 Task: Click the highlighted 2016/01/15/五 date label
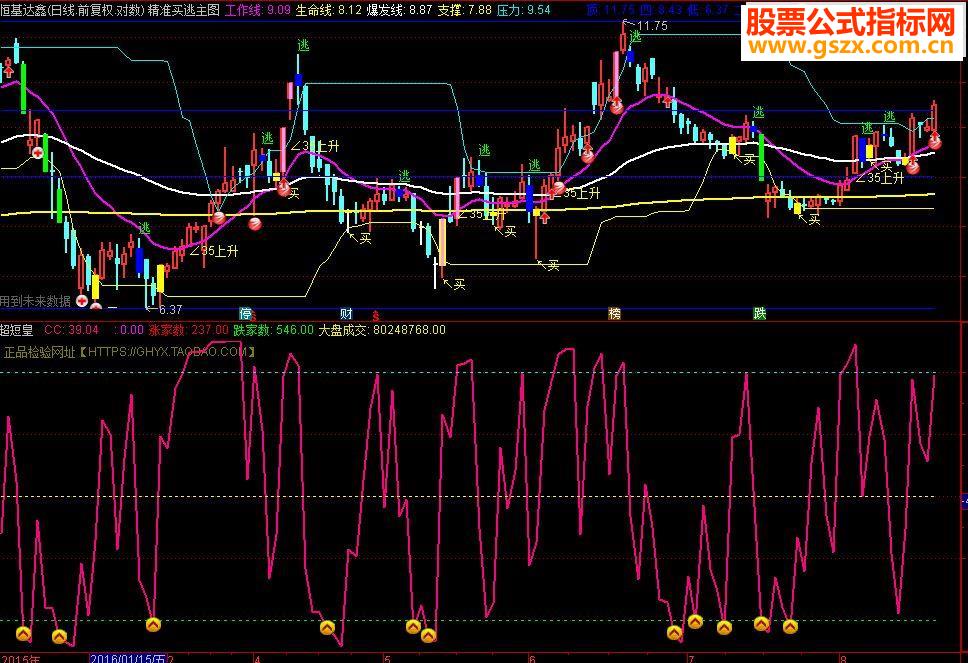pos(128,659)
